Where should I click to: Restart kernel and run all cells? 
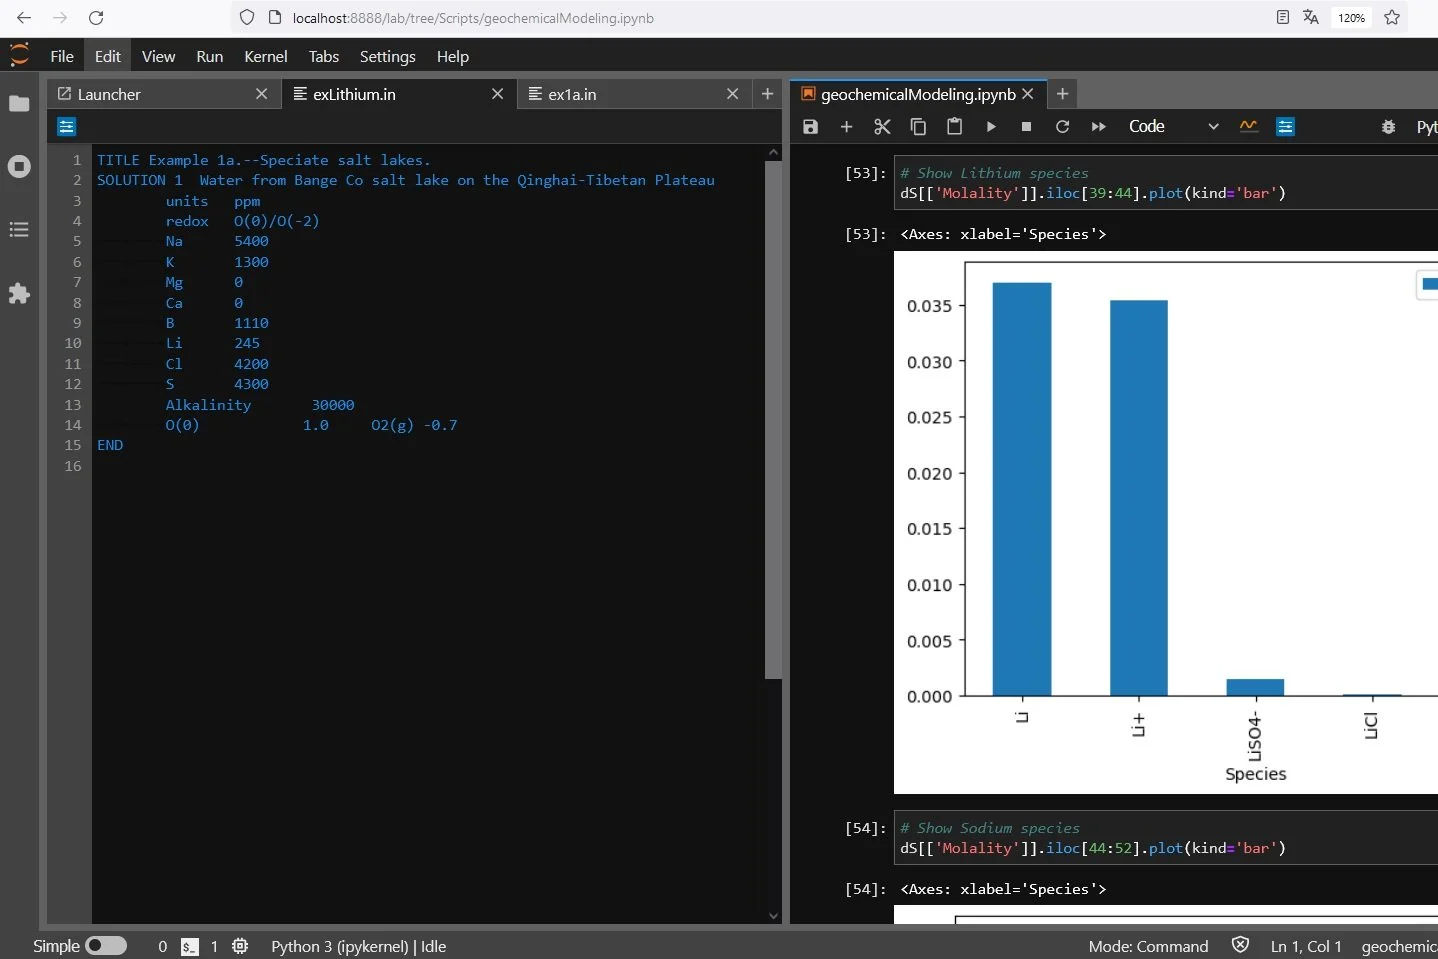[x=1099, y=127]
